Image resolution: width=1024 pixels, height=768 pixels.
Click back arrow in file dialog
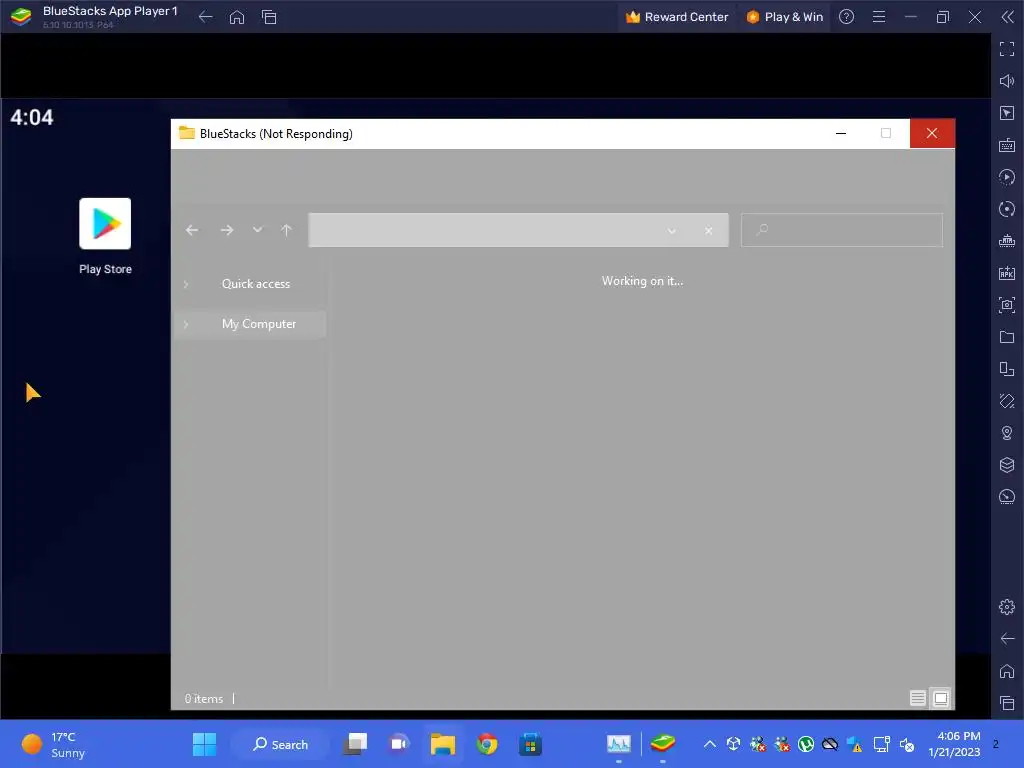click(192, 230)
